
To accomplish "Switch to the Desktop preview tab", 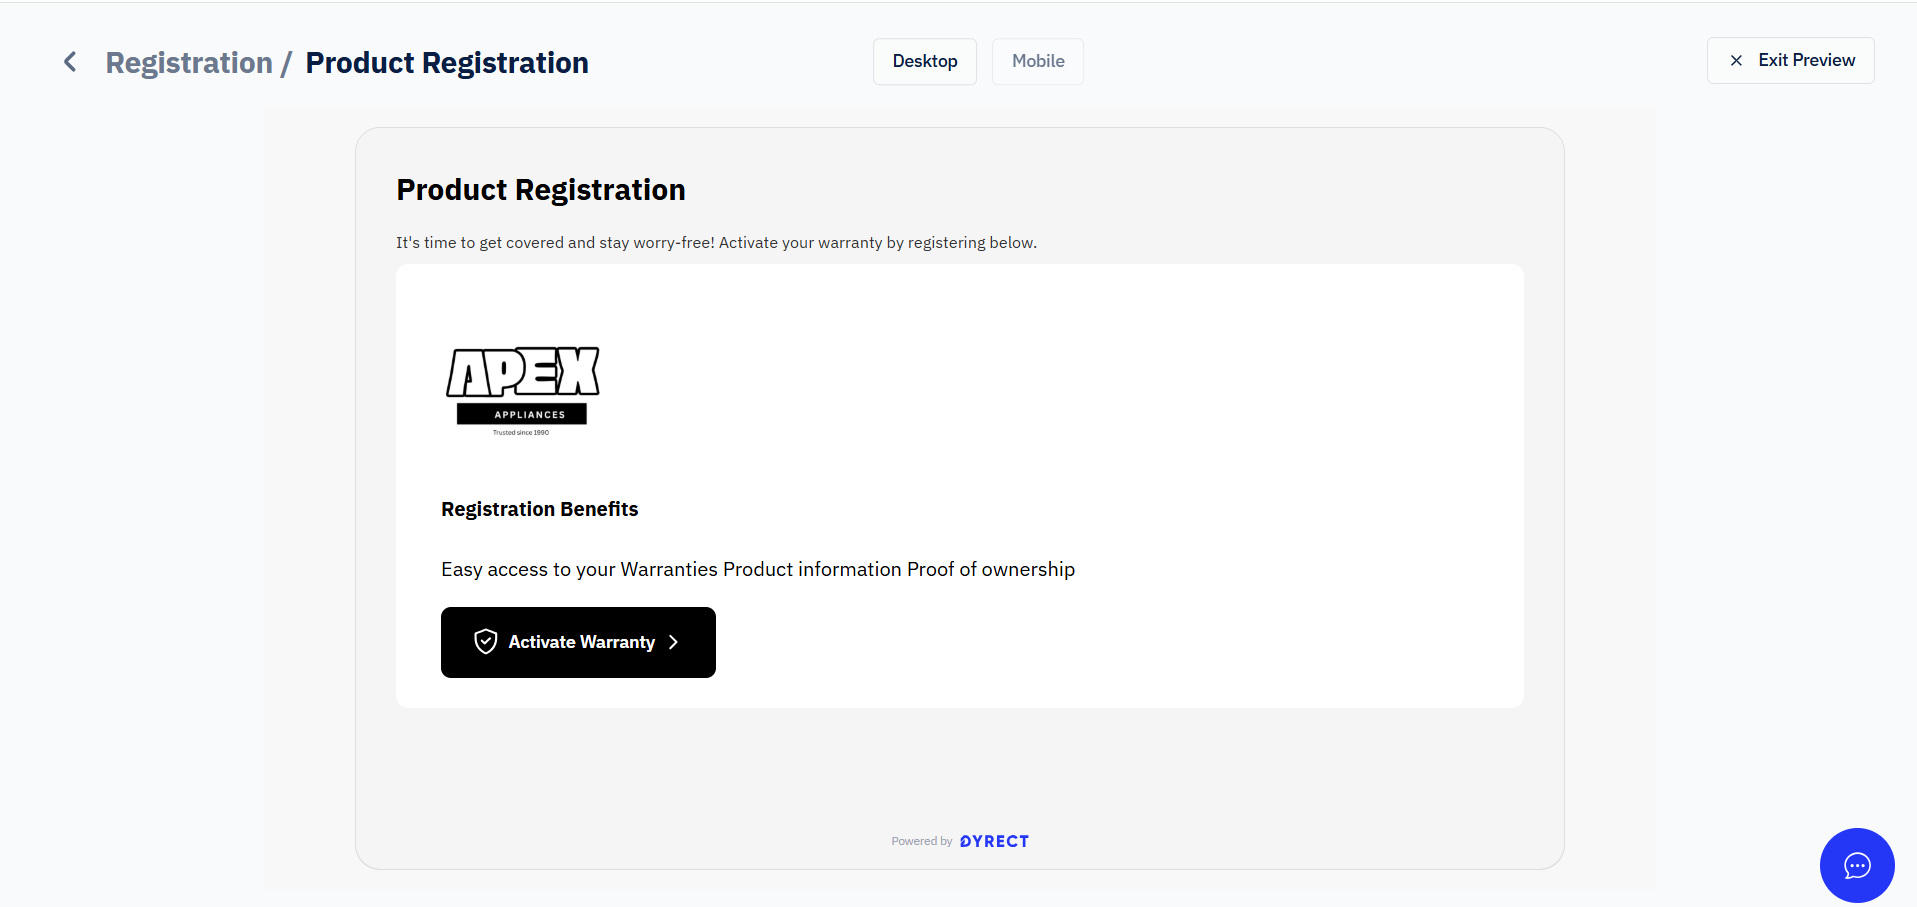I will [925, 61].
